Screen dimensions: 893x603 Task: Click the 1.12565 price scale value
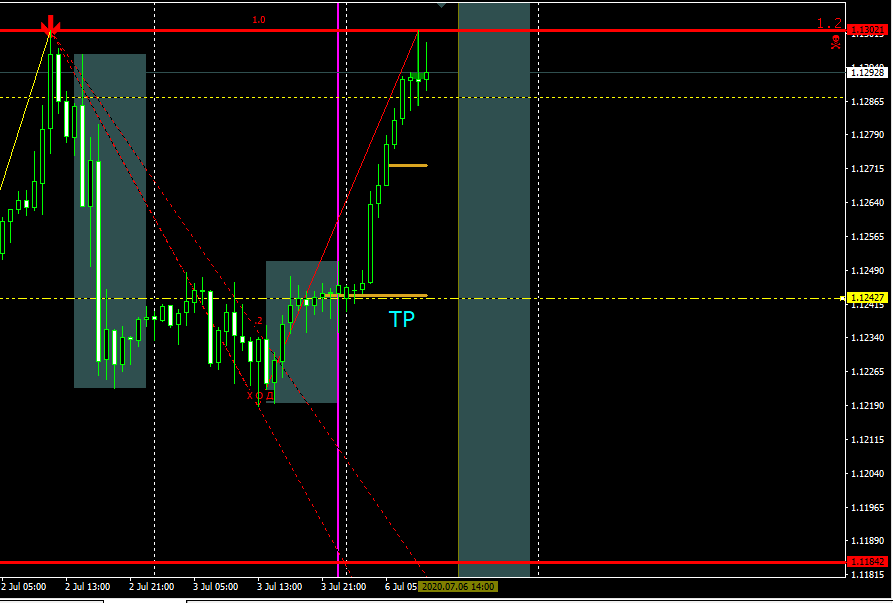pos(867,237)
